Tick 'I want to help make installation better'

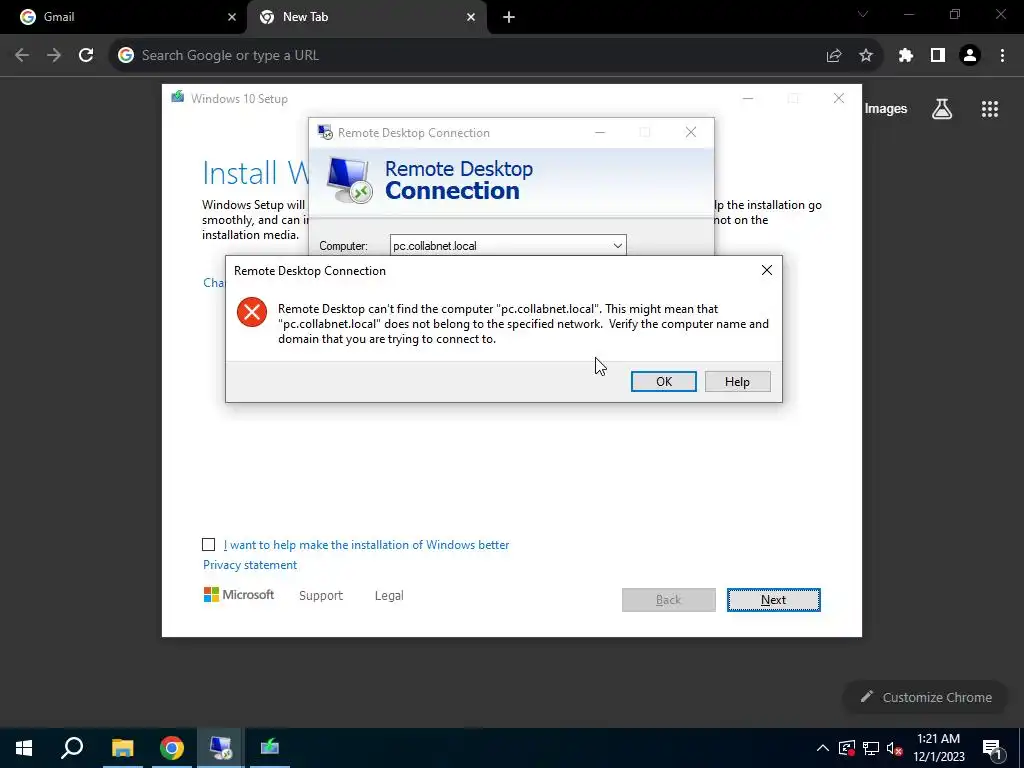[208, 545]
